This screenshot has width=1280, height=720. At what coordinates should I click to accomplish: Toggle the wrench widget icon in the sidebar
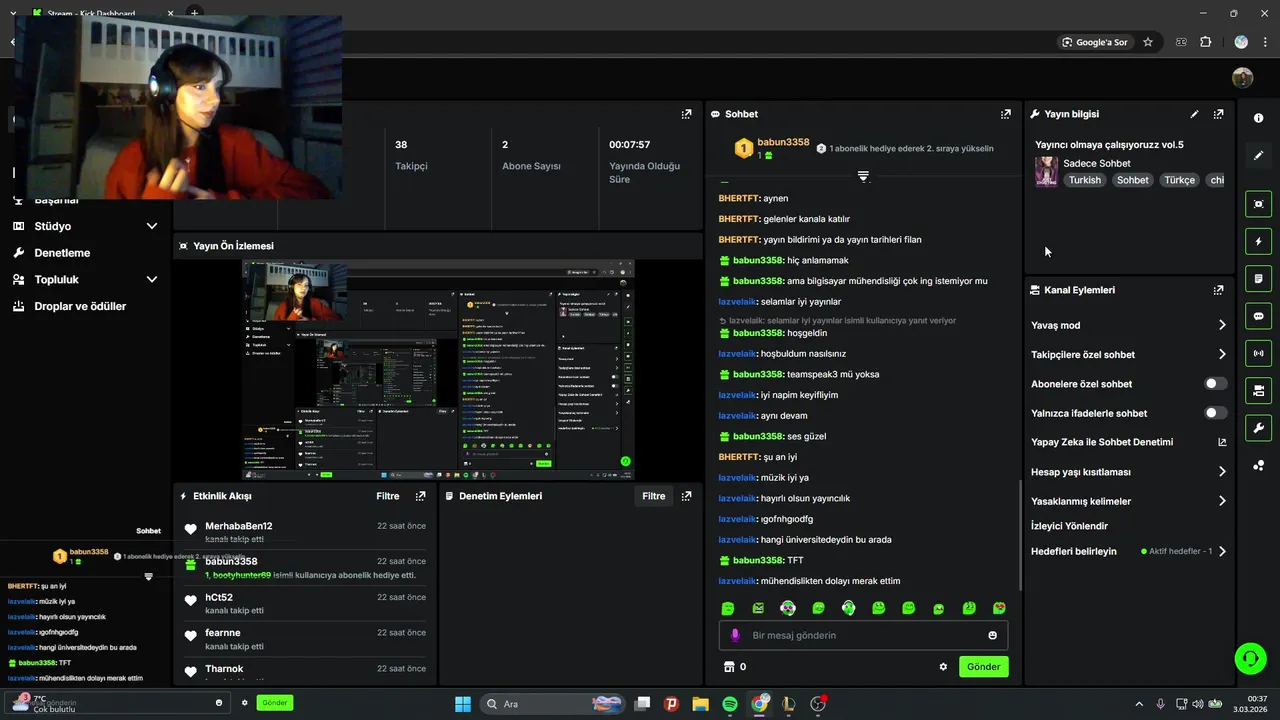[1258, 428]
